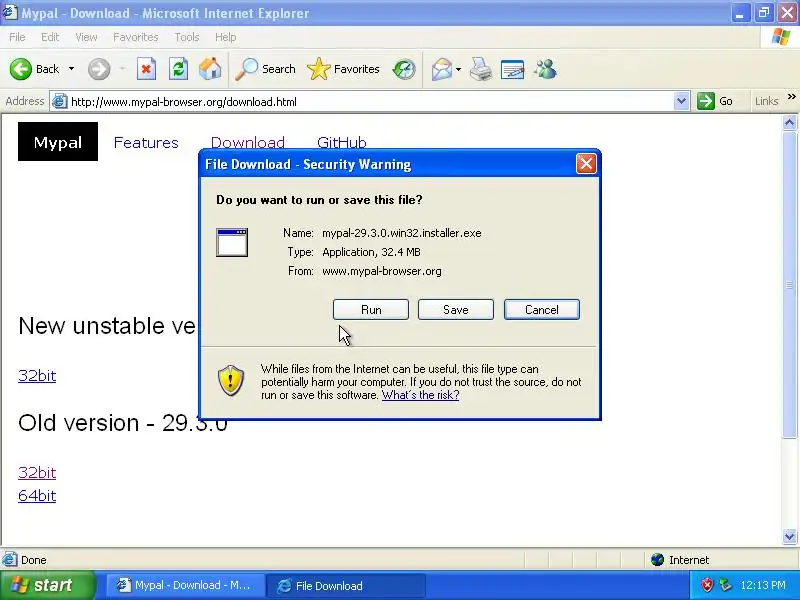The width and height of the screenshot is (800, 600).
Task: Click the green Go arrow button
Action: coord(706,101)
